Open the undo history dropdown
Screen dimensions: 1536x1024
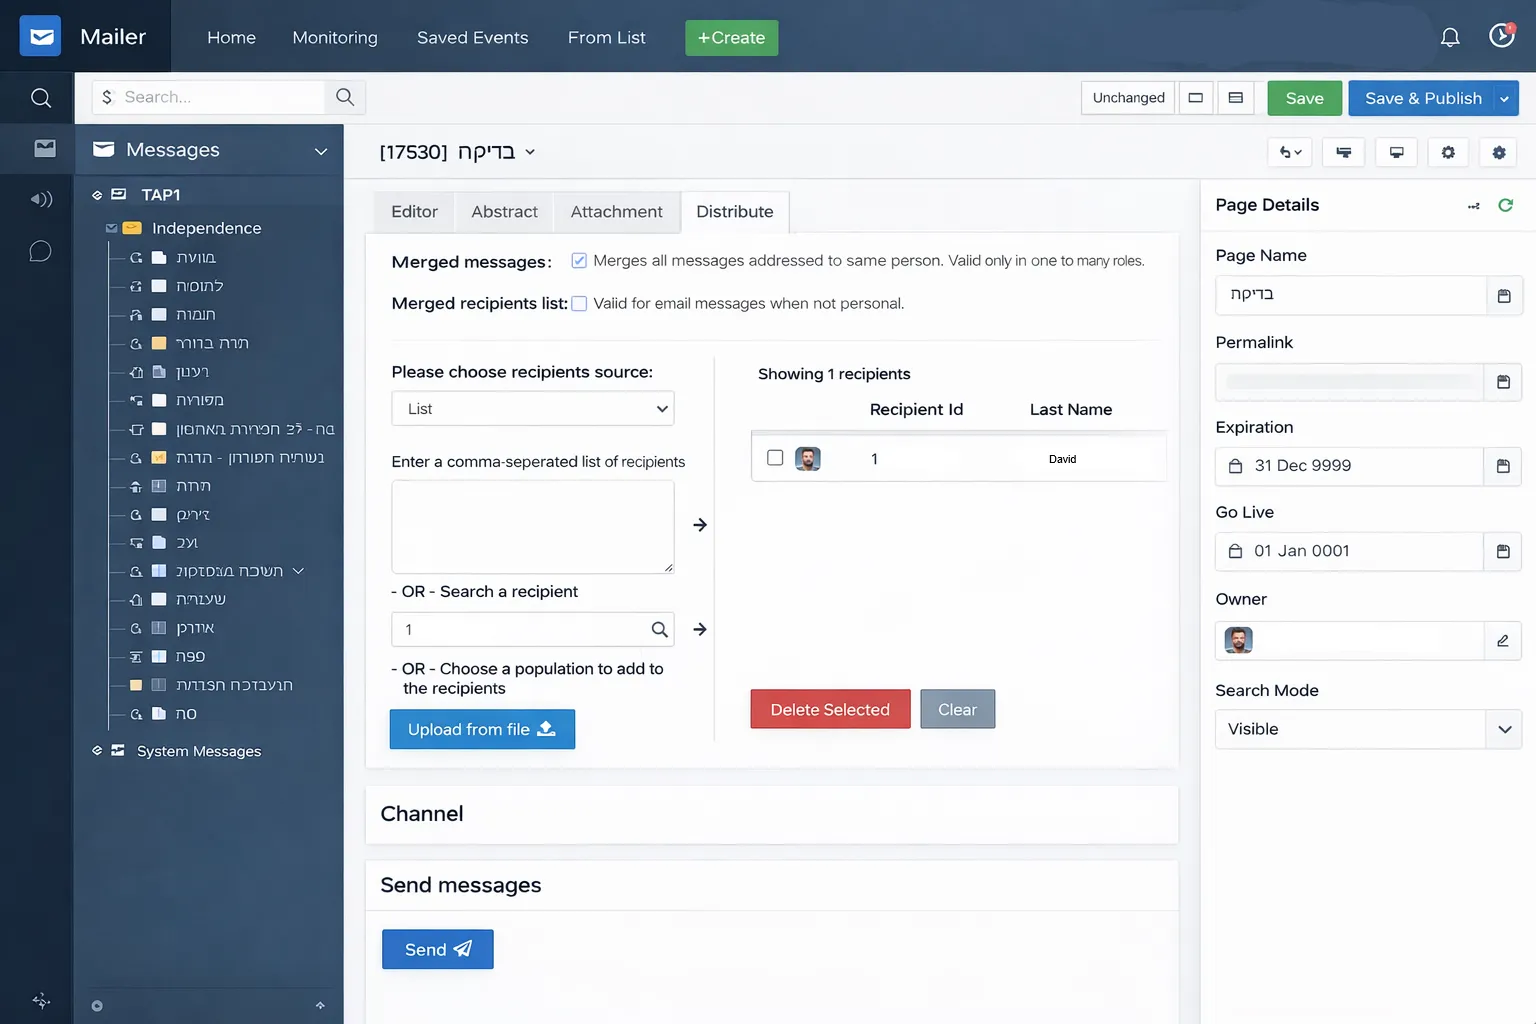[1291, 152]
